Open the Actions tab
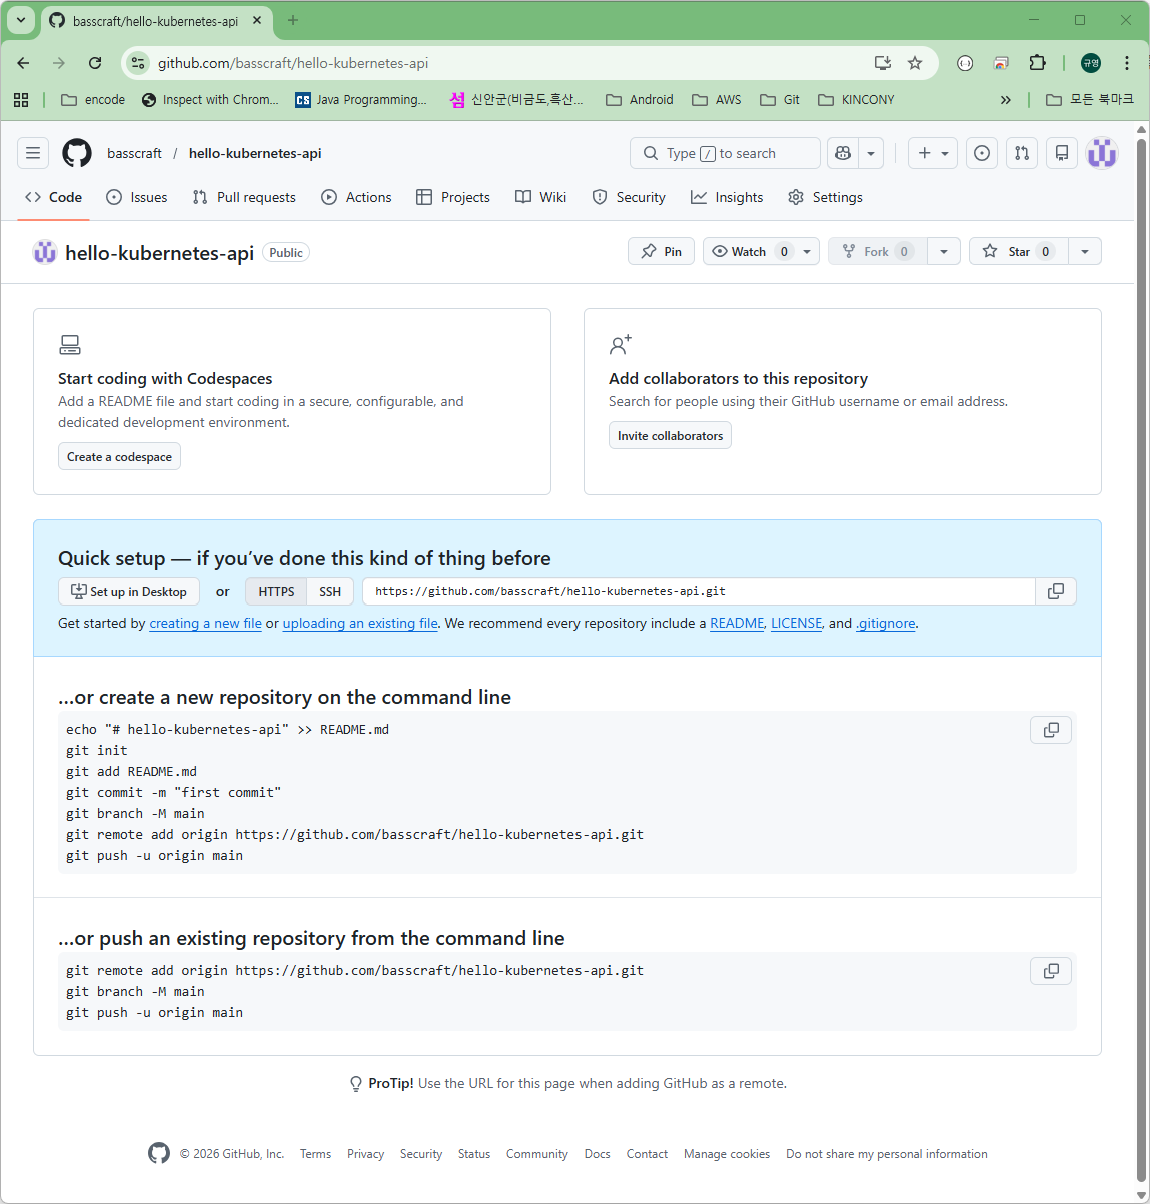Viewport: 1150px width, 1204px height. tap(356, 197)
